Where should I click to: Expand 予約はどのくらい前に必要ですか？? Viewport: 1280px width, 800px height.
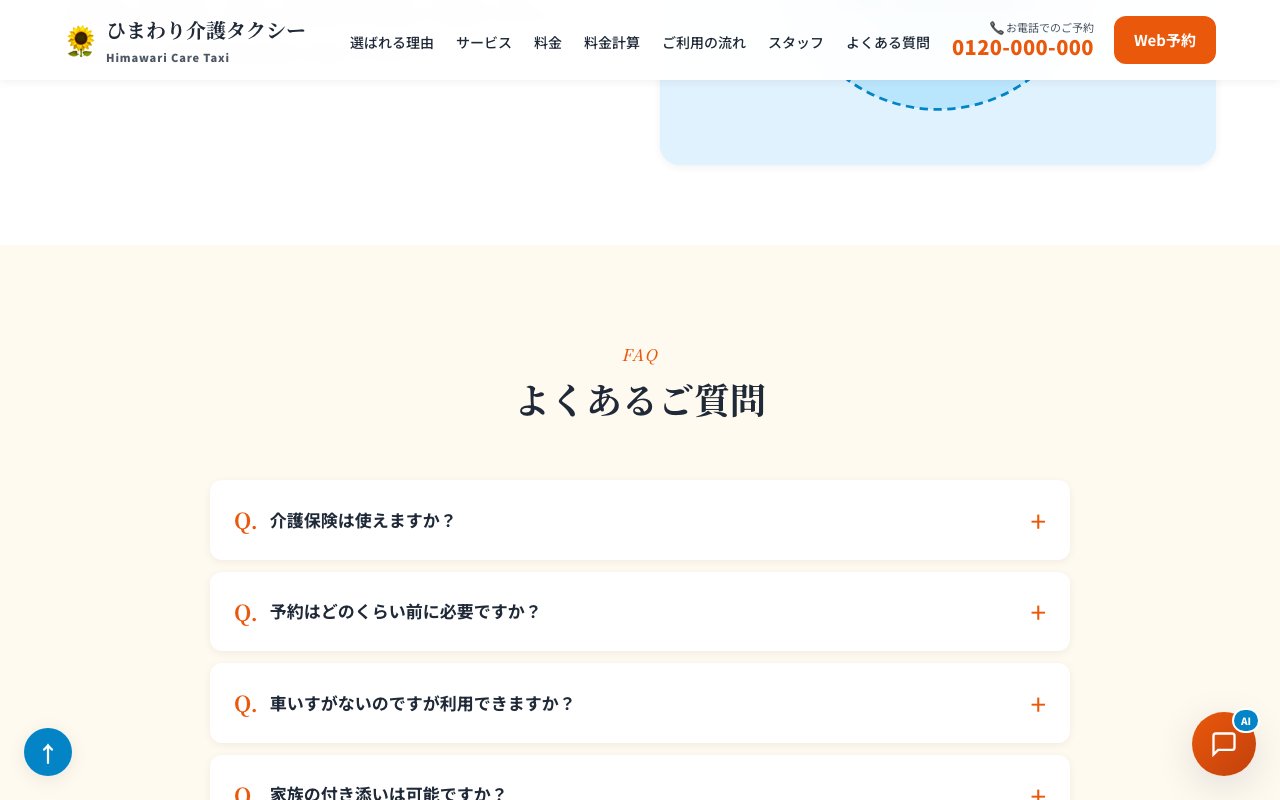(405, 612)
